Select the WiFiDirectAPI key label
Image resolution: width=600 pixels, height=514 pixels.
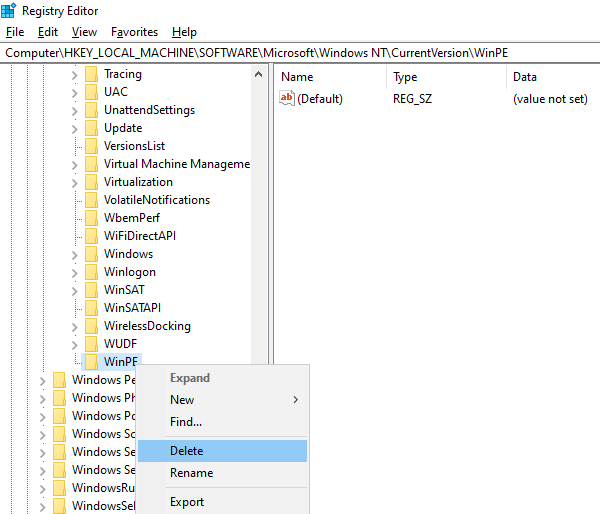140,236
